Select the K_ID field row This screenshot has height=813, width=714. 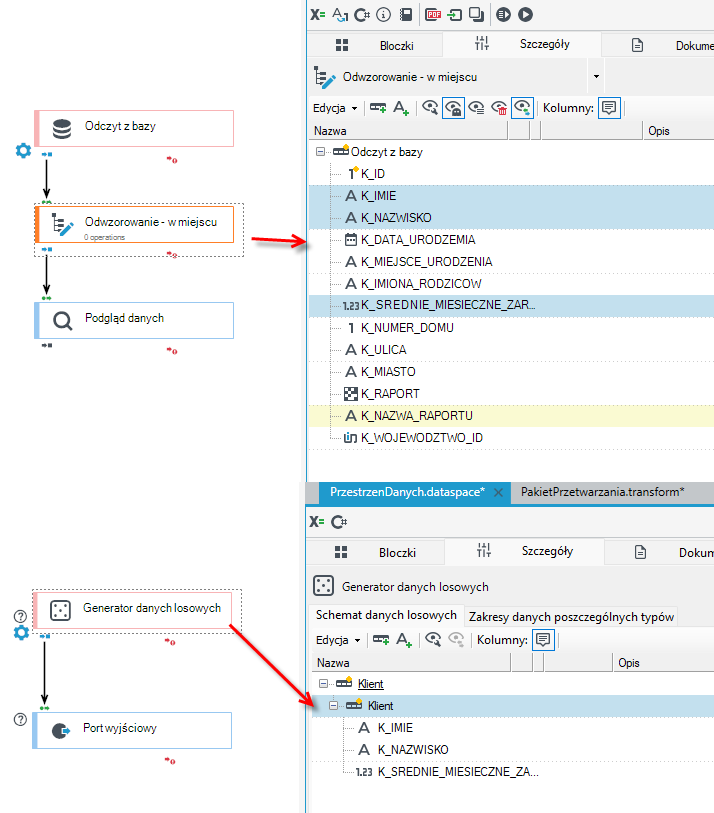[x=511, y=174]
